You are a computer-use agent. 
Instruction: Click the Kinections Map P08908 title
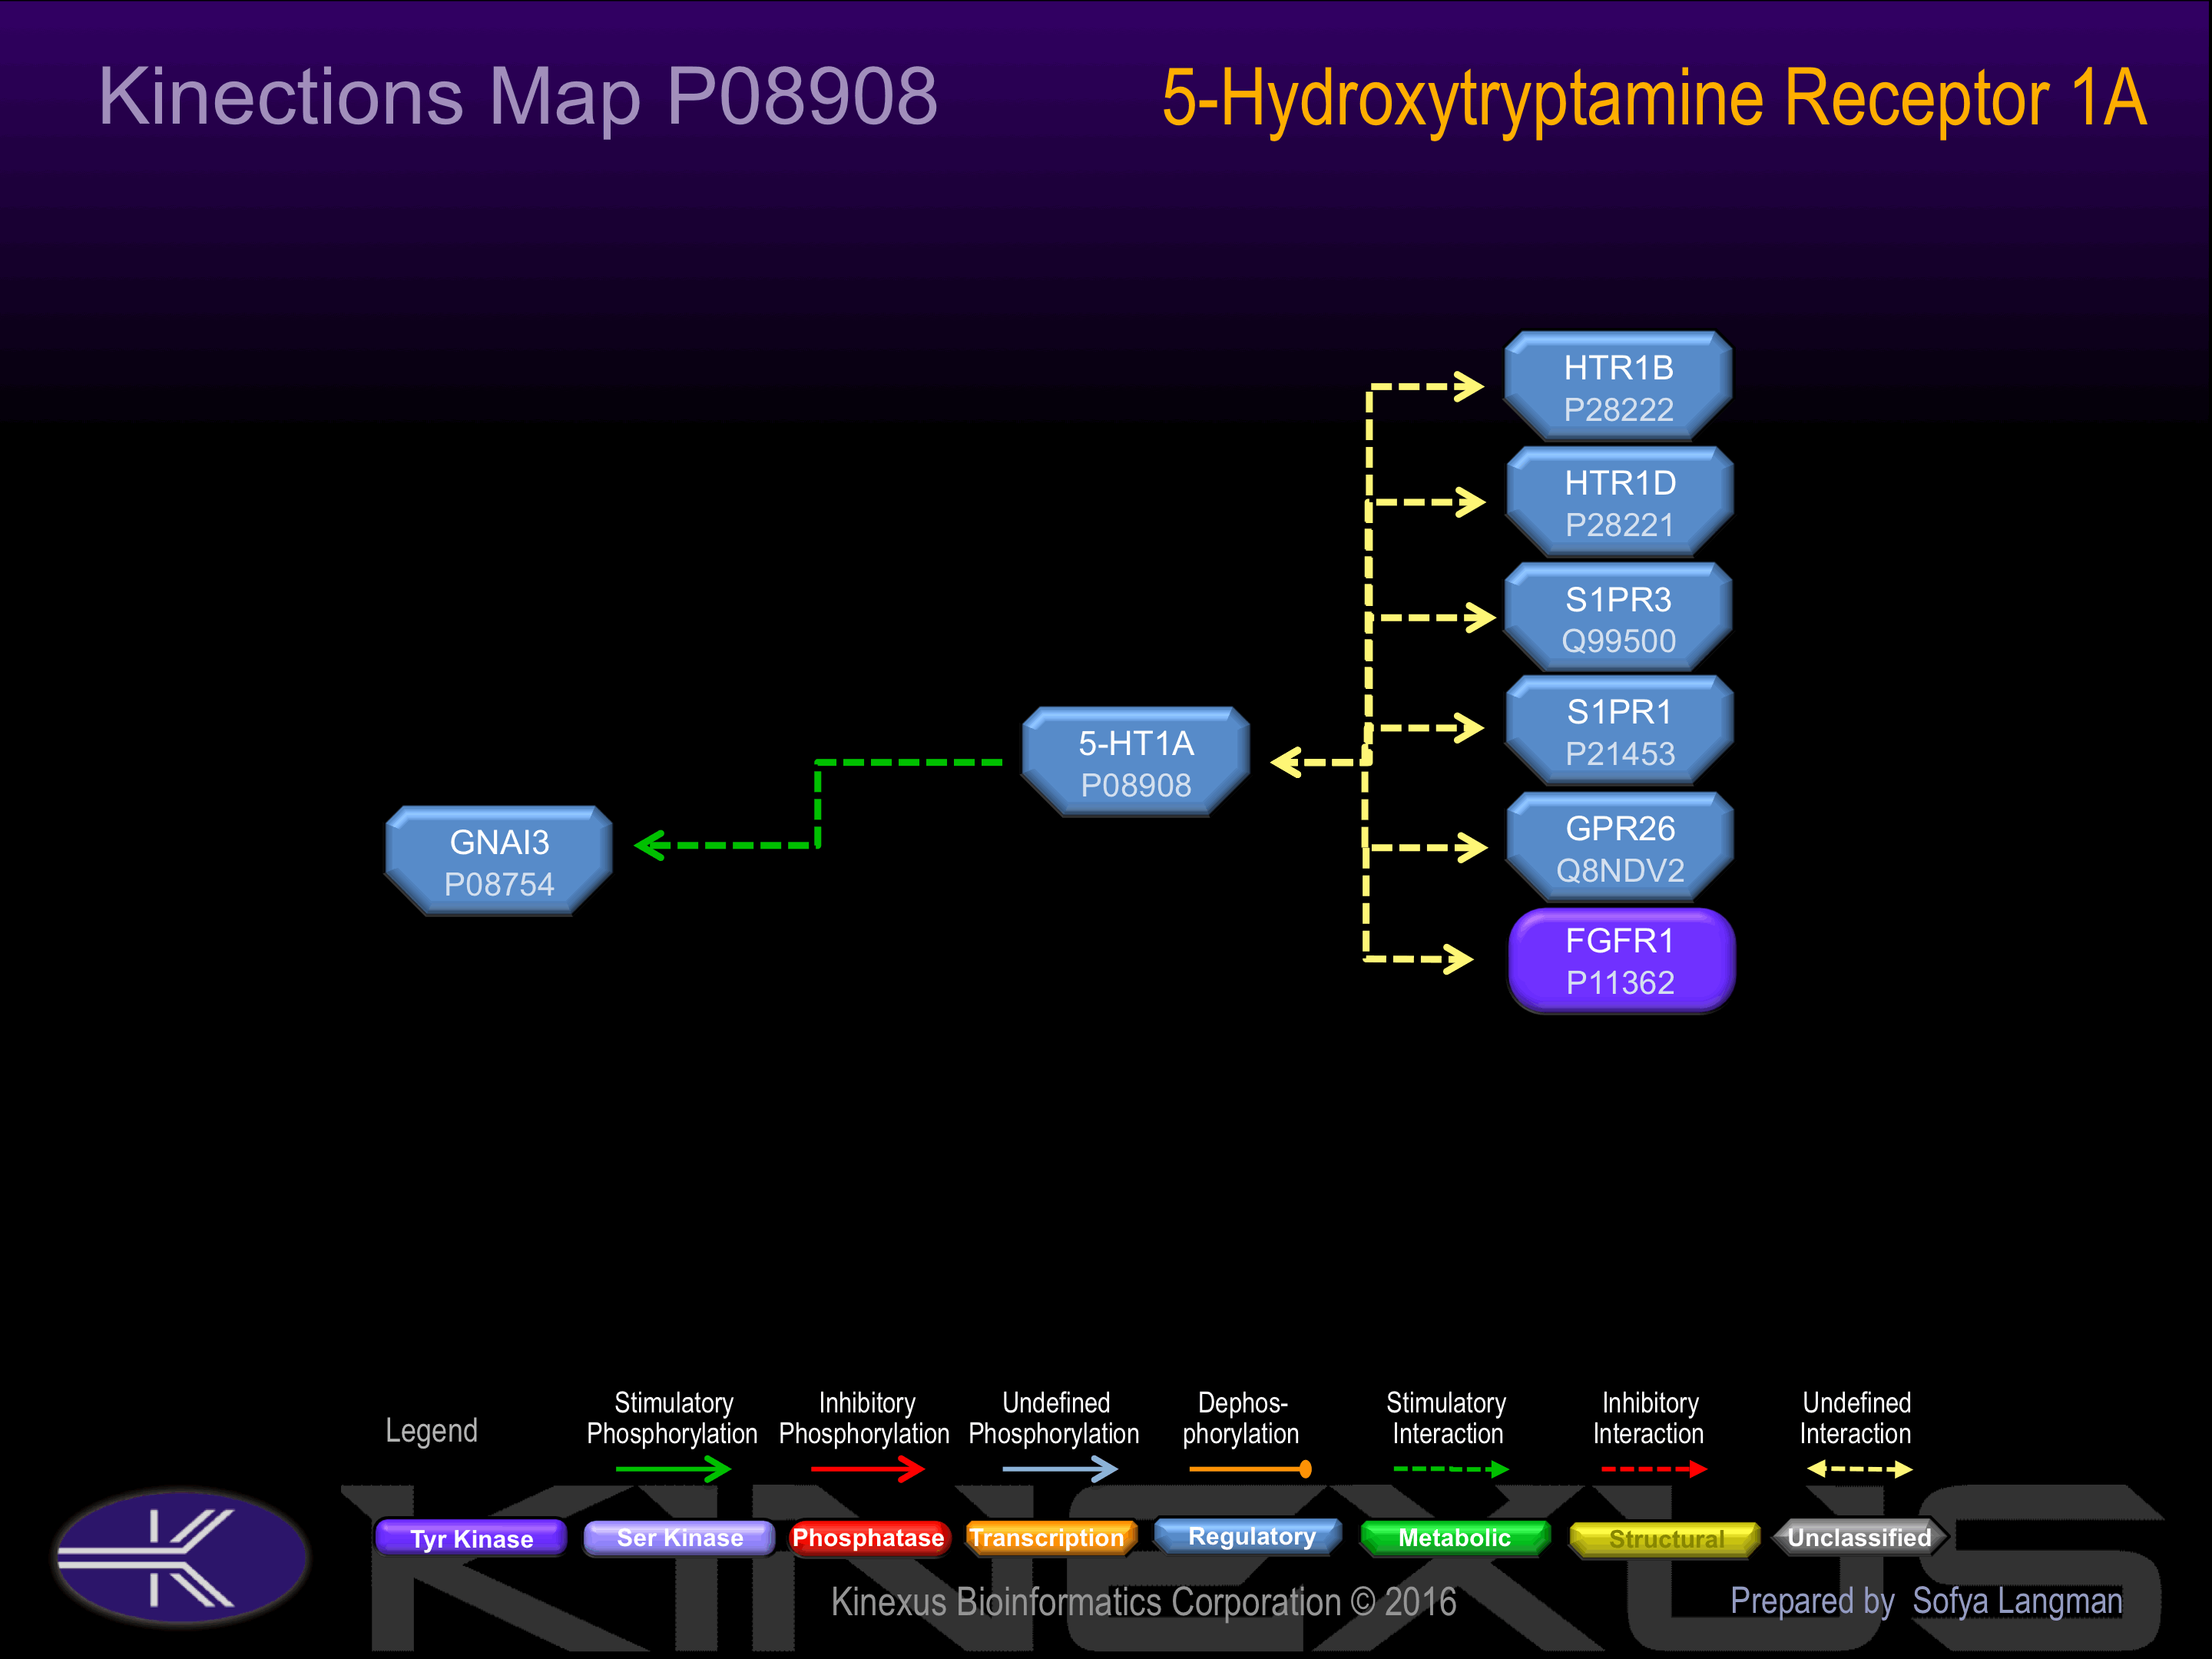coord(518,97)
